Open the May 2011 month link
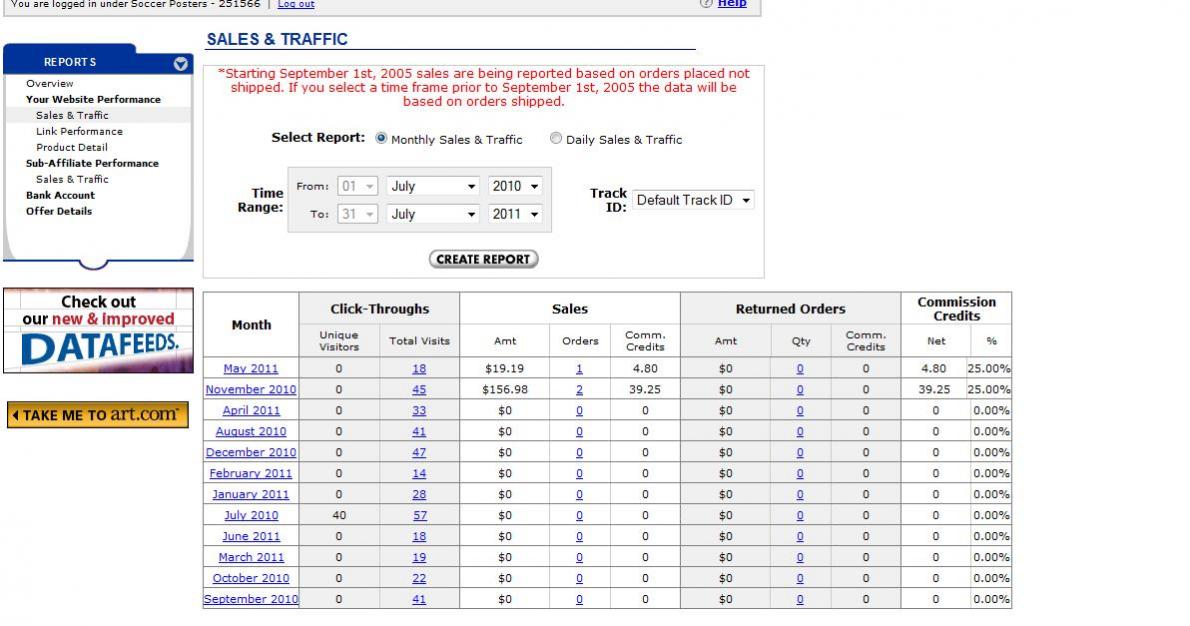The height and width of the screenshot is (626, 1190). coord(250,369)
